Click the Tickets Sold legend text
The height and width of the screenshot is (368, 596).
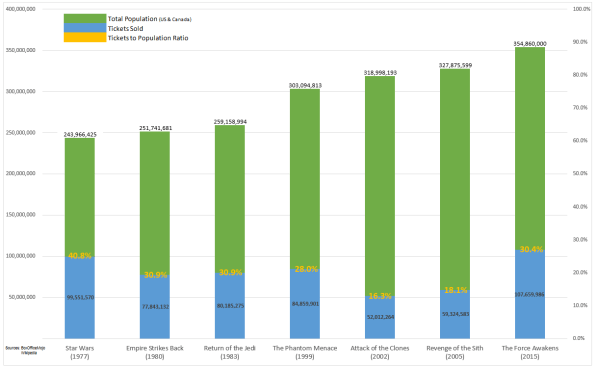[125, 29]
